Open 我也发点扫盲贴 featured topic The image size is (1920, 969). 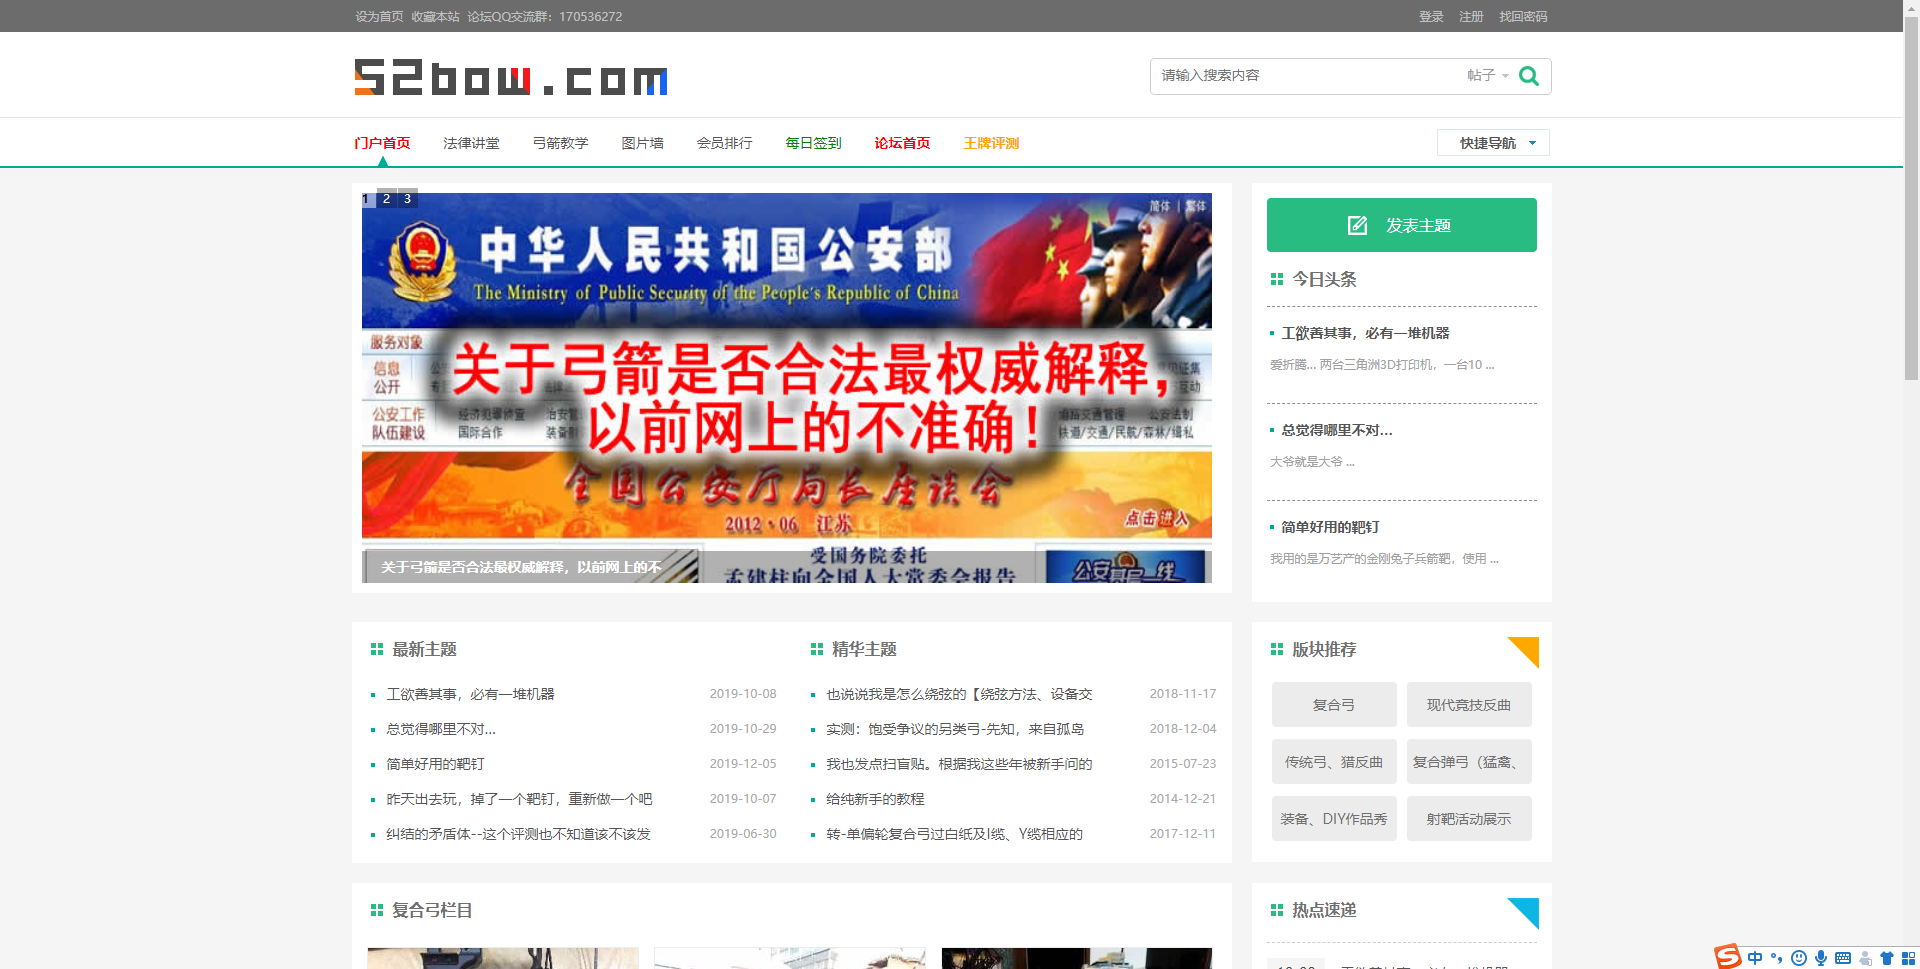(x=959, y=764)
